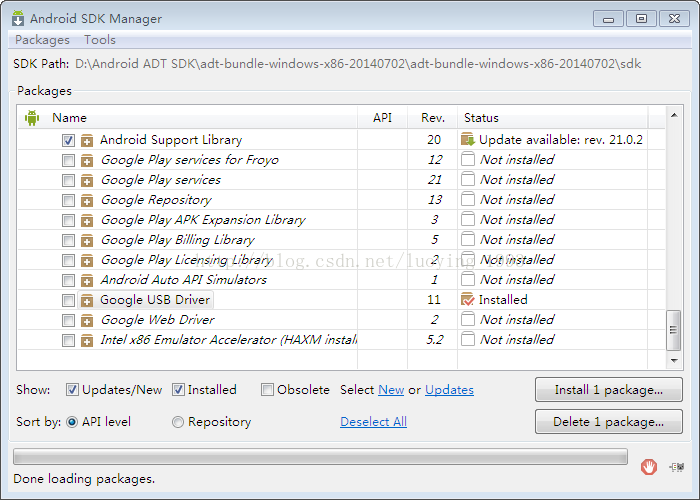Toggle the Updates/New filter checkbox

(73, 390)
